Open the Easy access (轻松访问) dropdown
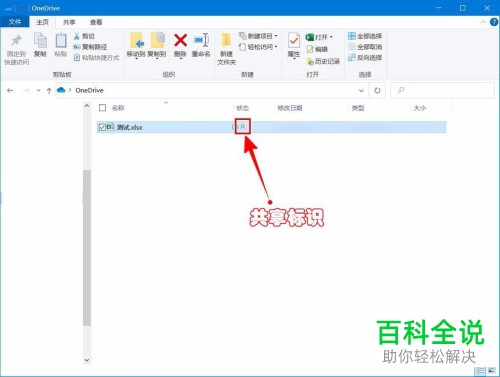The width and height of the screenshot is (500, 377). click(x=259, y=47)
